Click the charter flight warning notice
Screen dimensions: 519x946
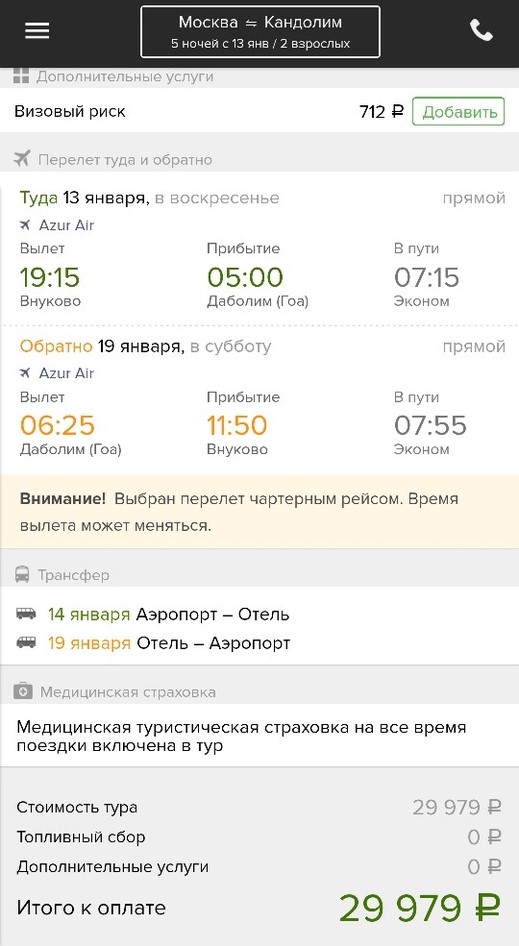click(x=260, y=512)
